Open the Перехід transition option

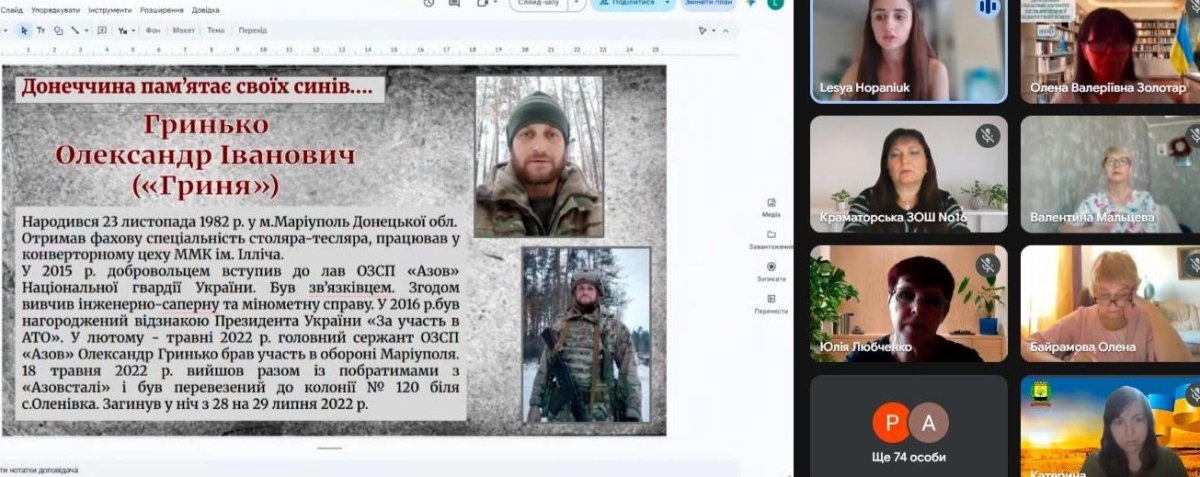point(252,30)
